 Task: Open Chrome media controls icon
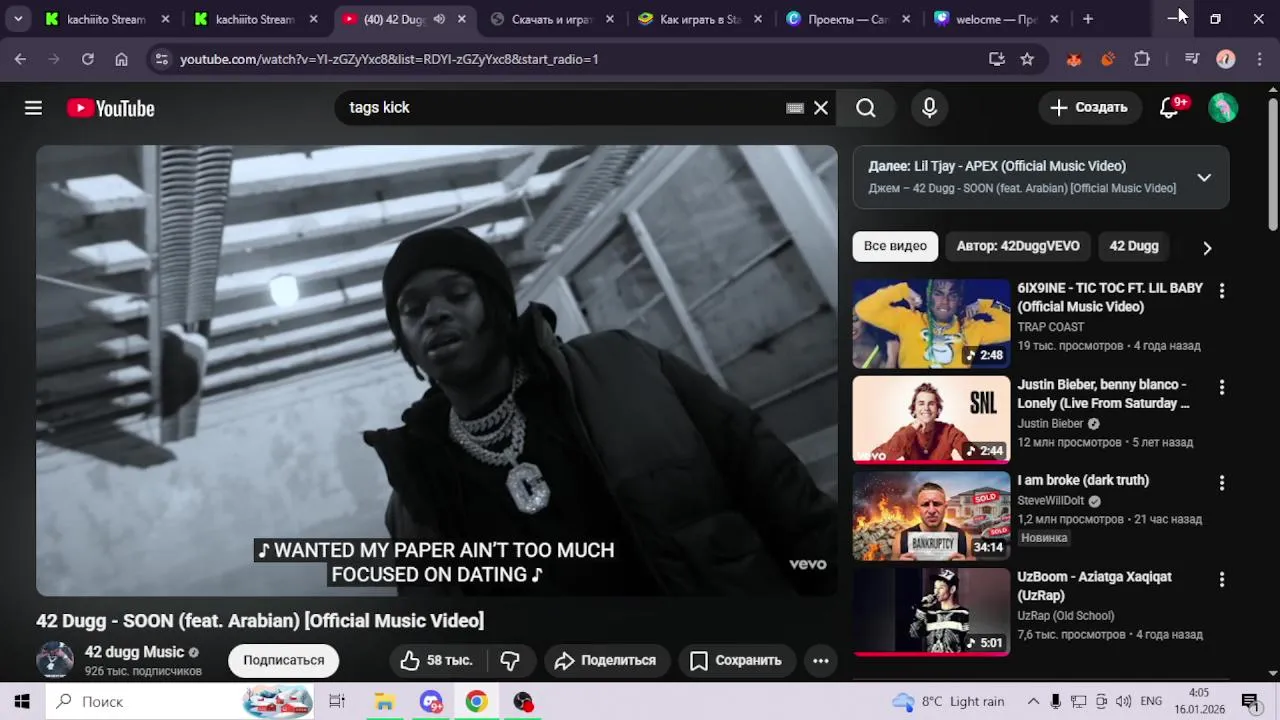1191,59
